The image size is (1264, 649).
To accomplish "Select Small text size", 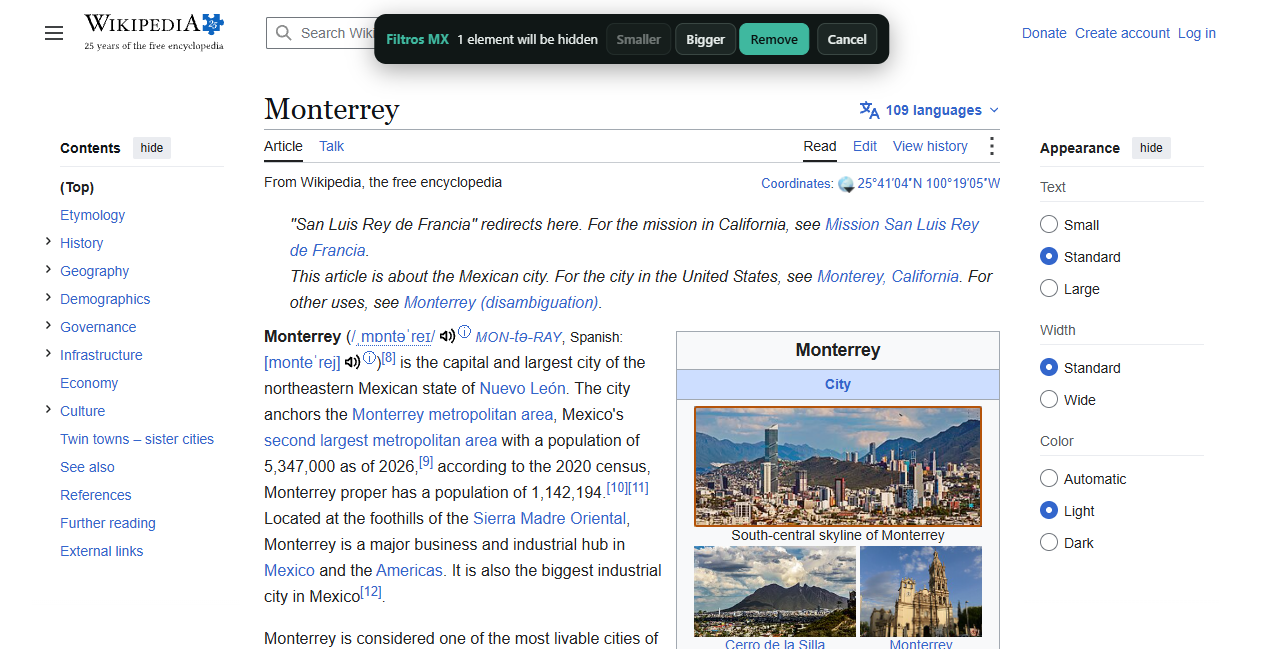I will (1049, 224).
